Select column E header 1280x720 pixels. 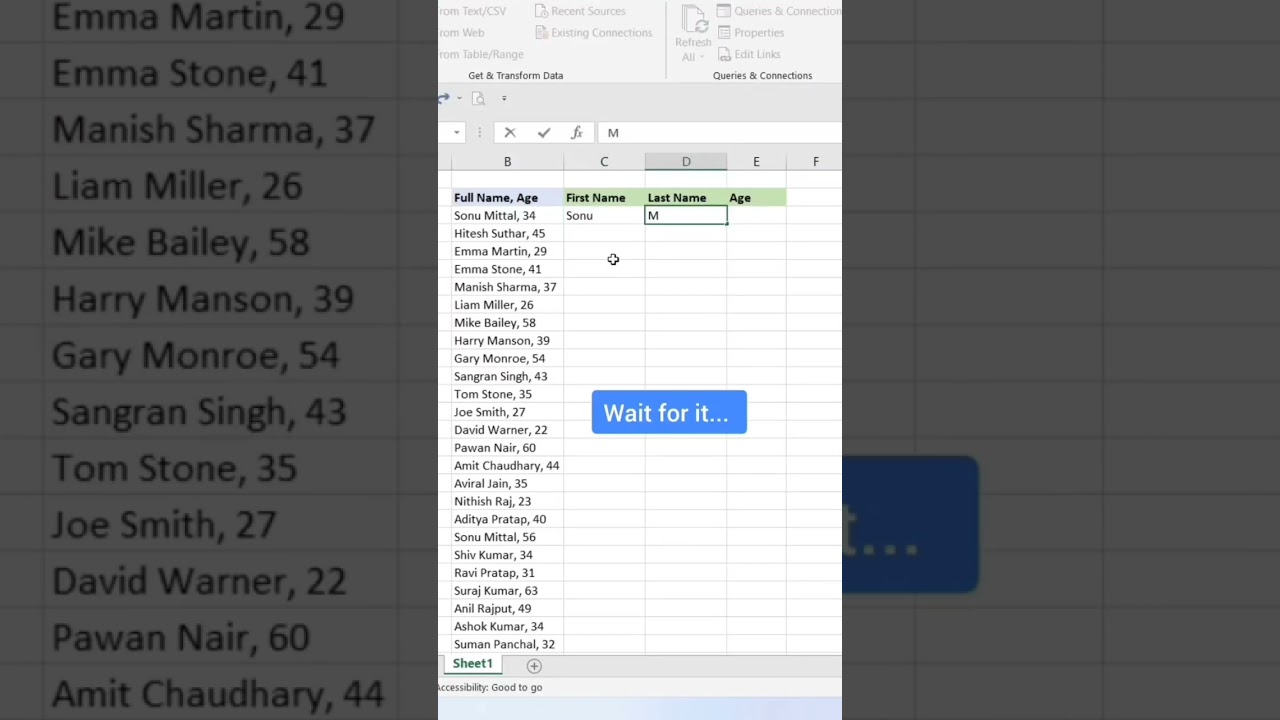coord(756,162)
